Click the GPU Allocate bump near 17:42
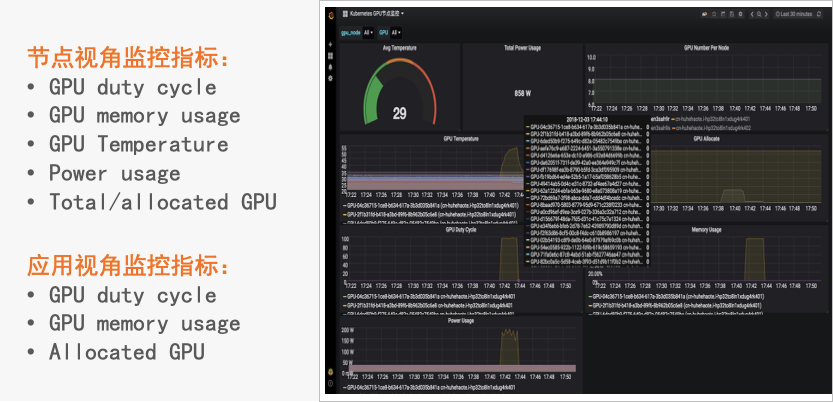The image size is (833, 402). [x=733, y=195]
